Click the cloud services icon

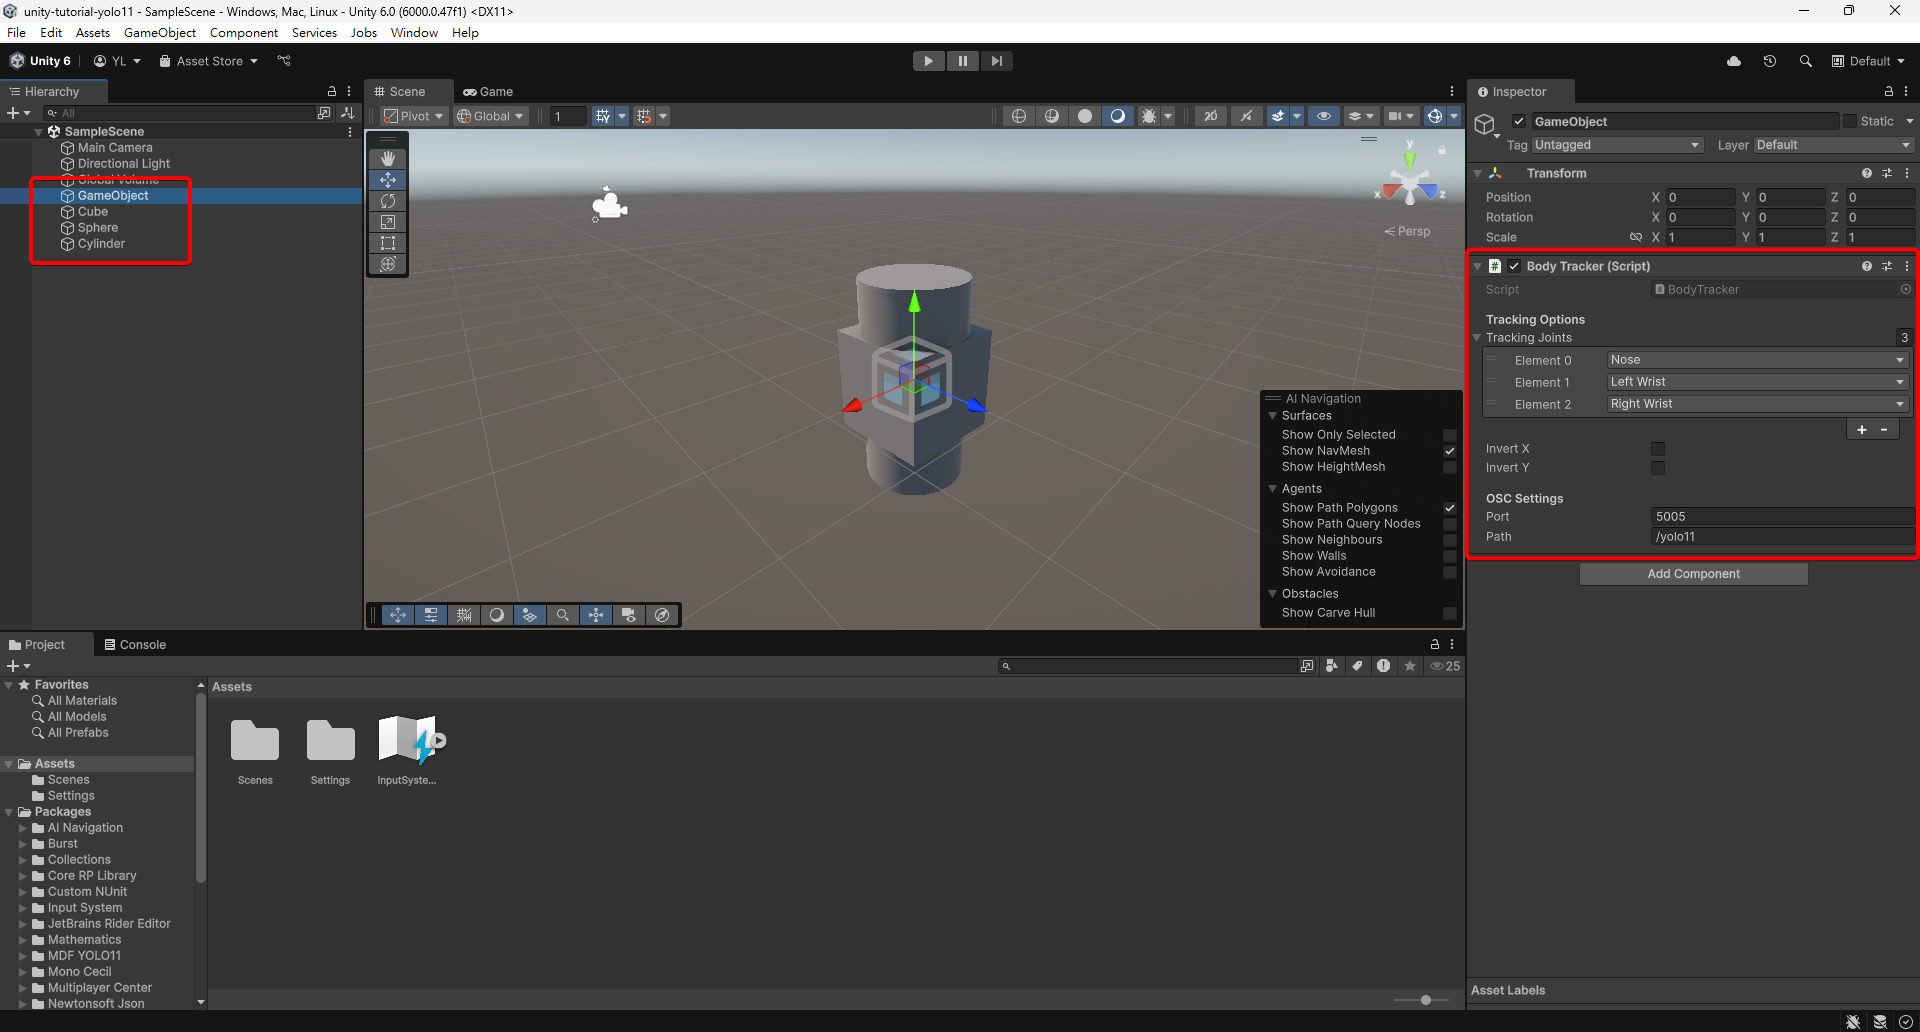click(1734, 61)
